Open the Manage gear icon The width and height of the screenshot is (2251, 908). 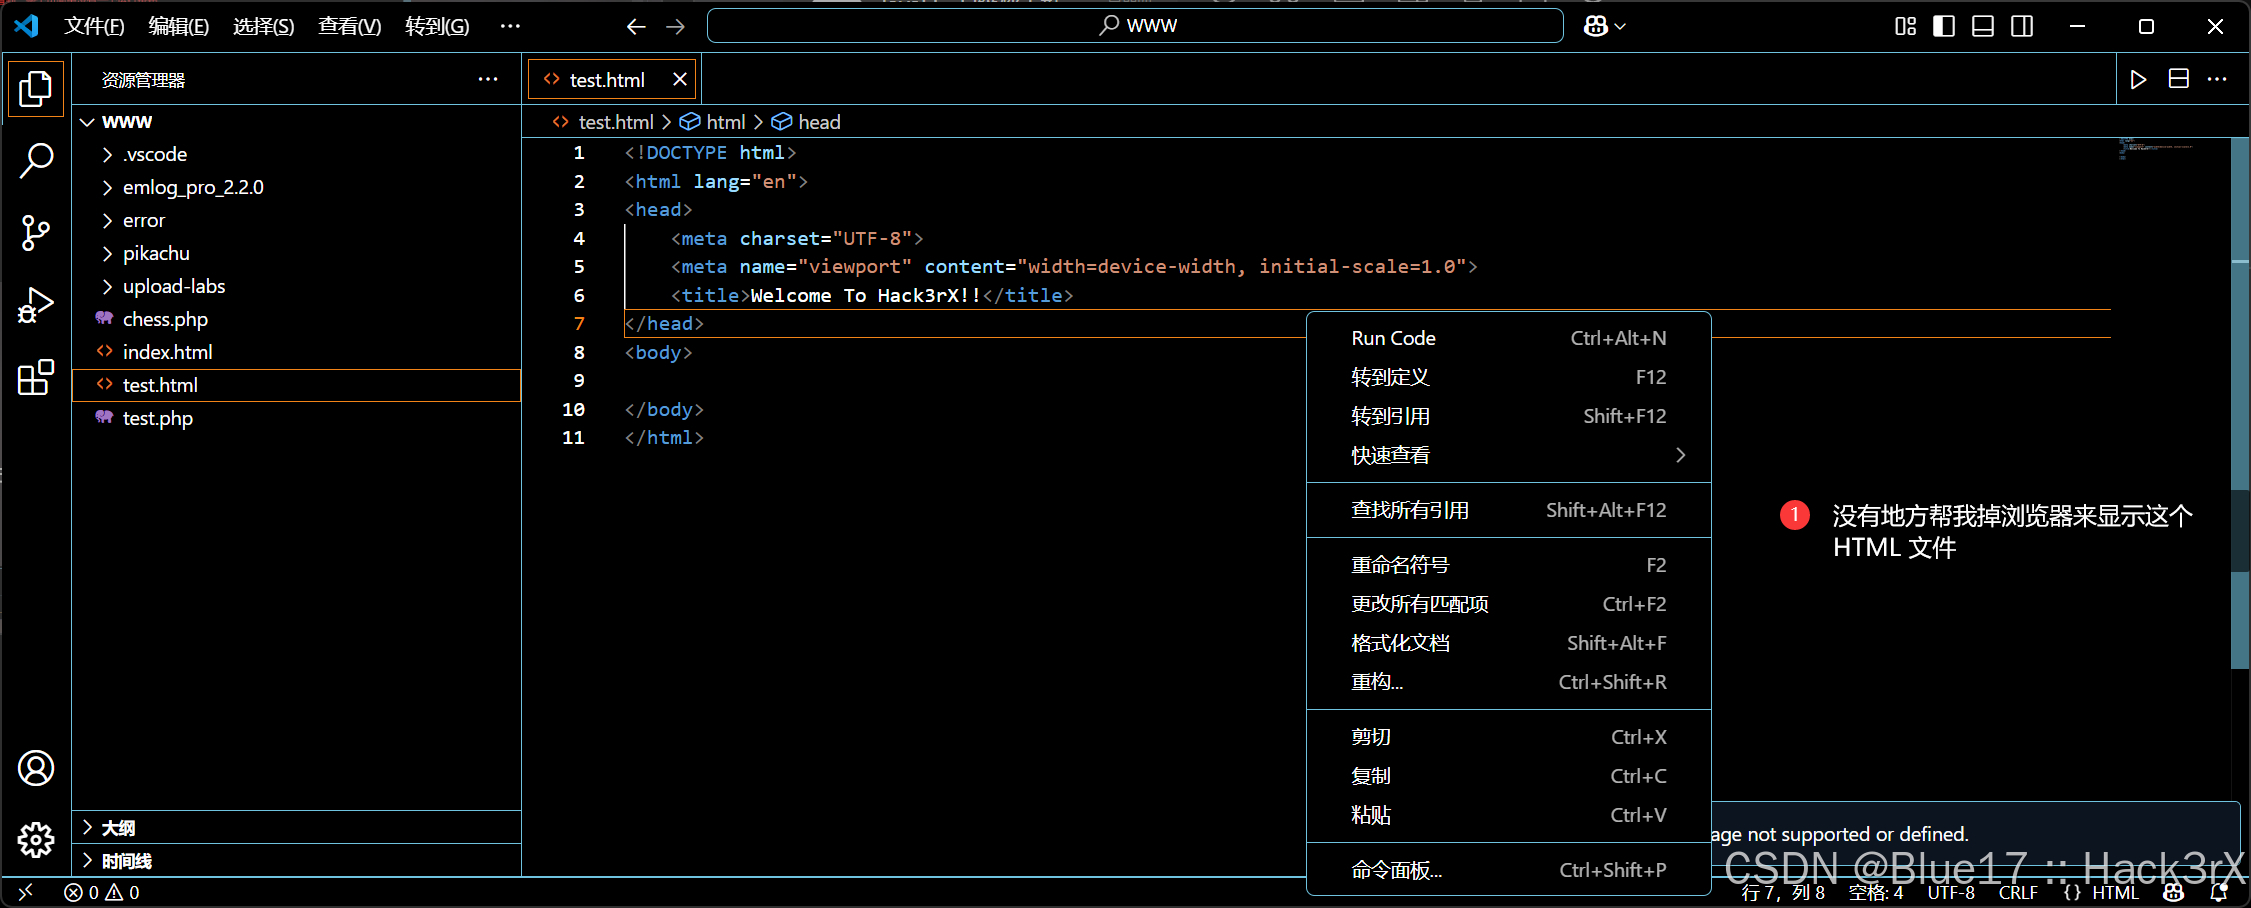point(36,840)
